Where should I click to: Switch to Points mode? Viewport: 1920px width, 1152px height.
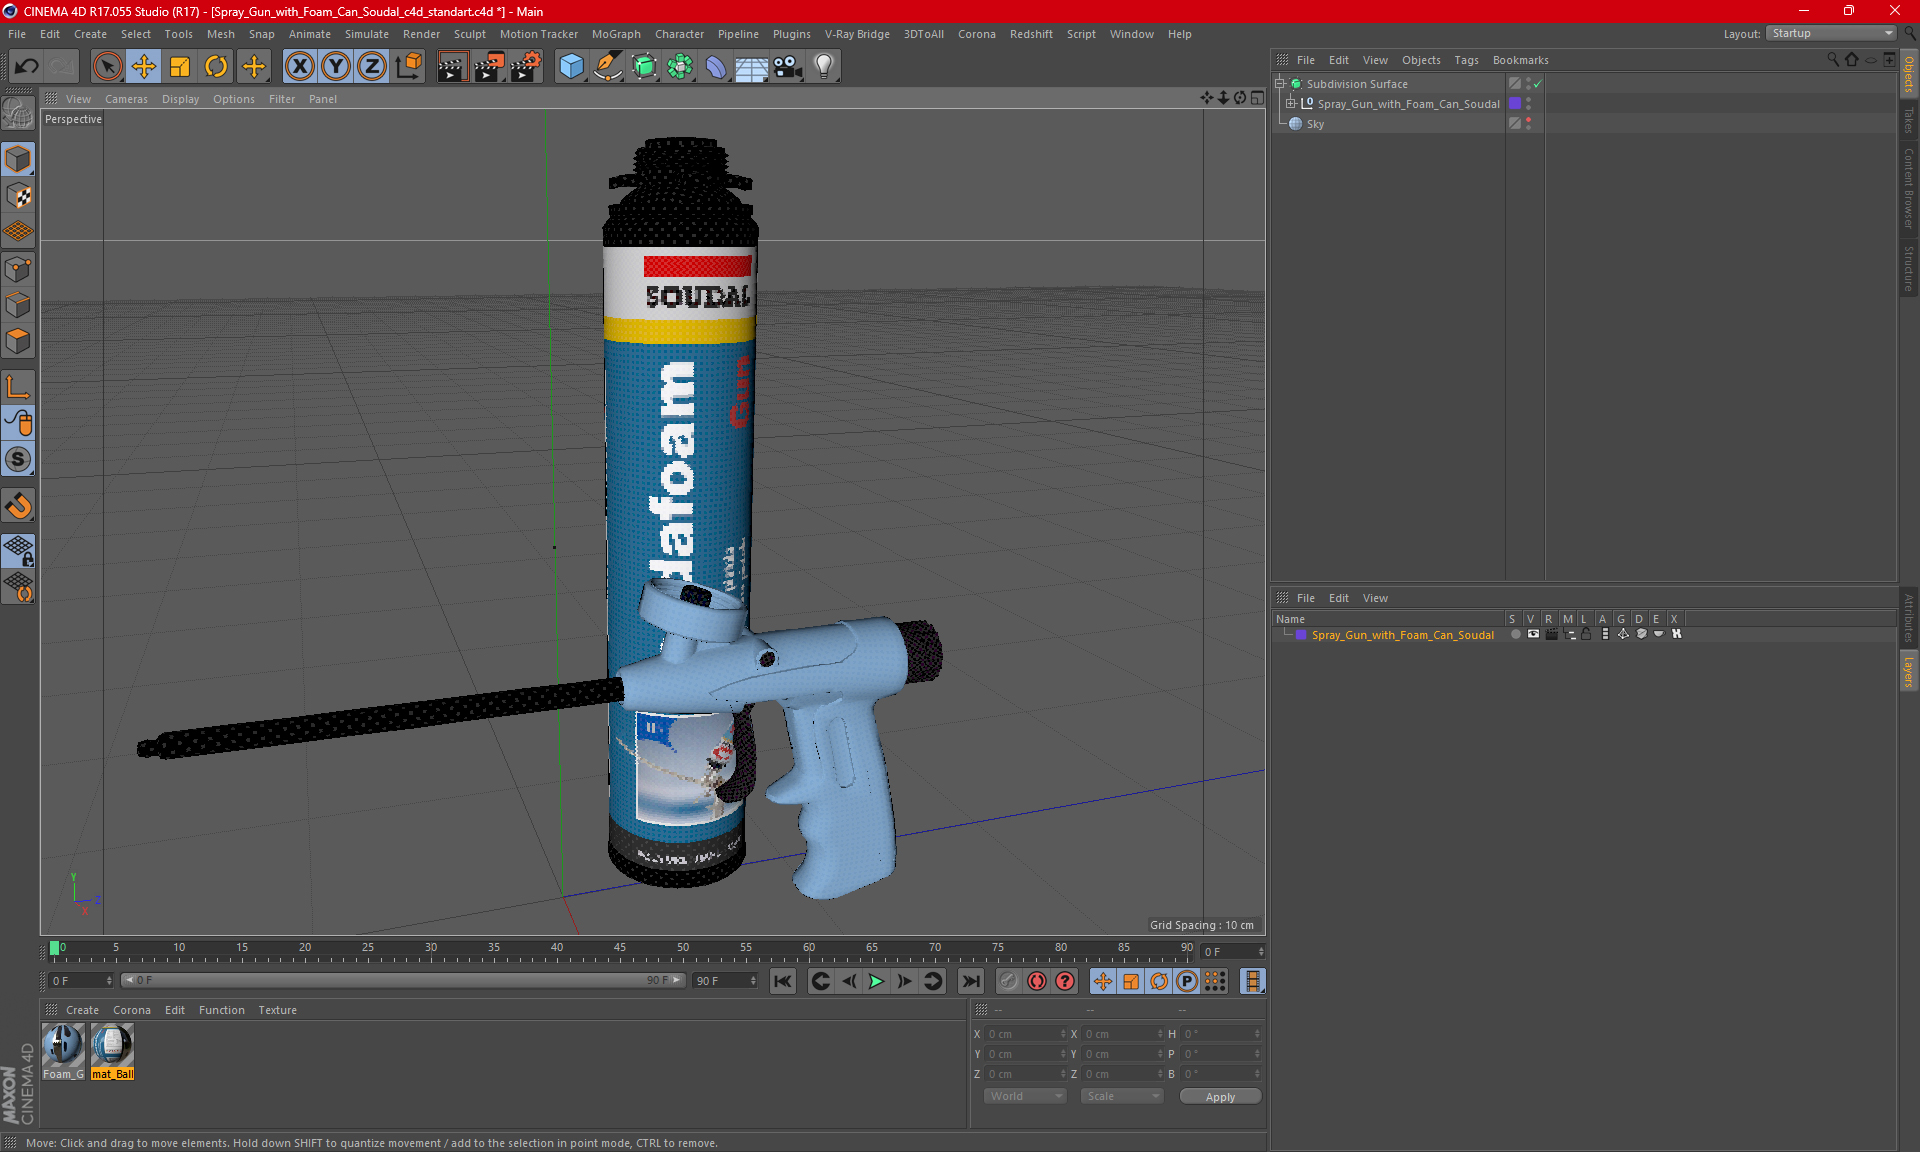coord(18,269)
